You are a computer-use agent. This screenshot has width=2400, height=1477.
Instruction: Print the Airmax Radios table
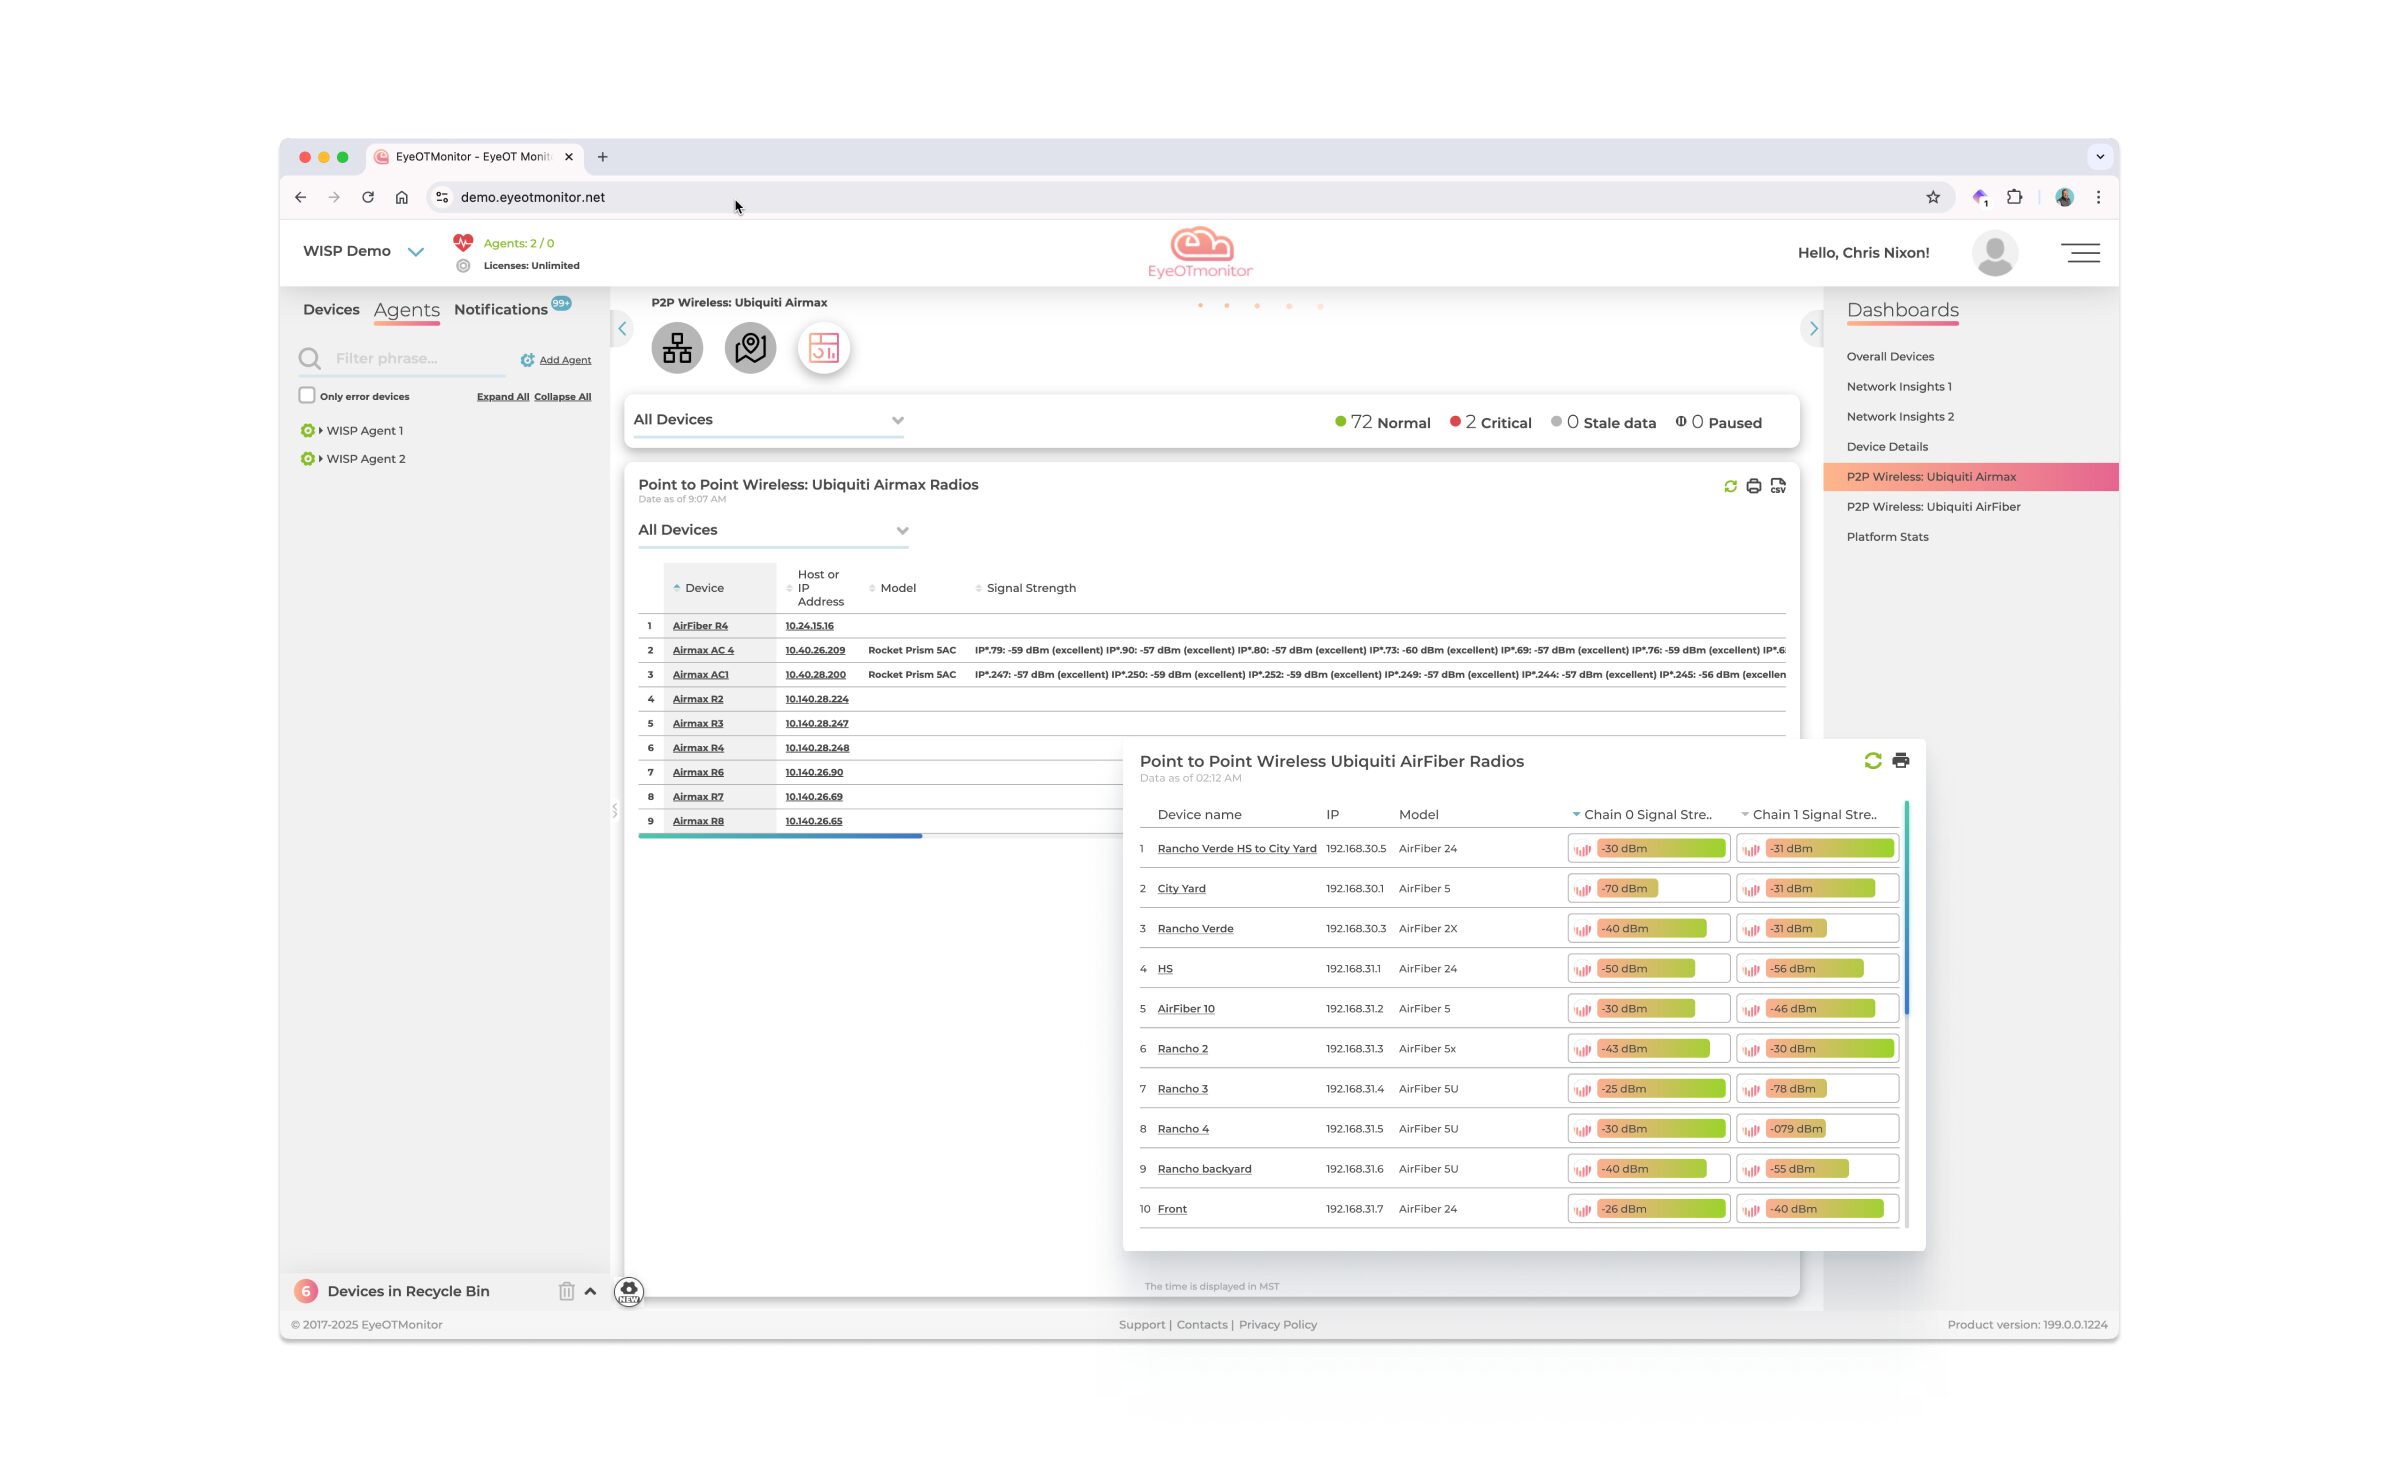1754,486
